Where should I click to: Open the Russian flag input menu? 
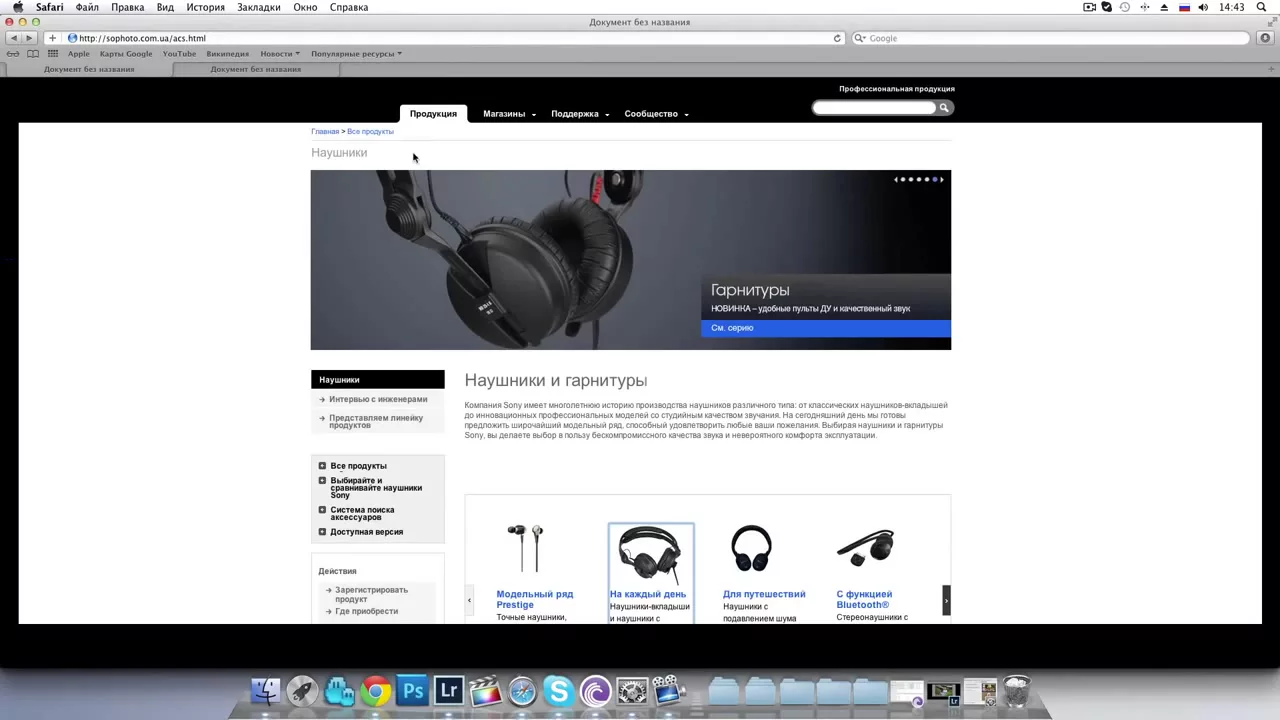(1184, 7)
